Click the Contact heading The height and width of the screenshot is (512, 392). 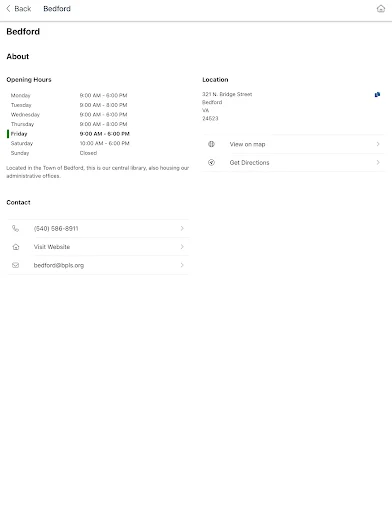click(18, 202)
